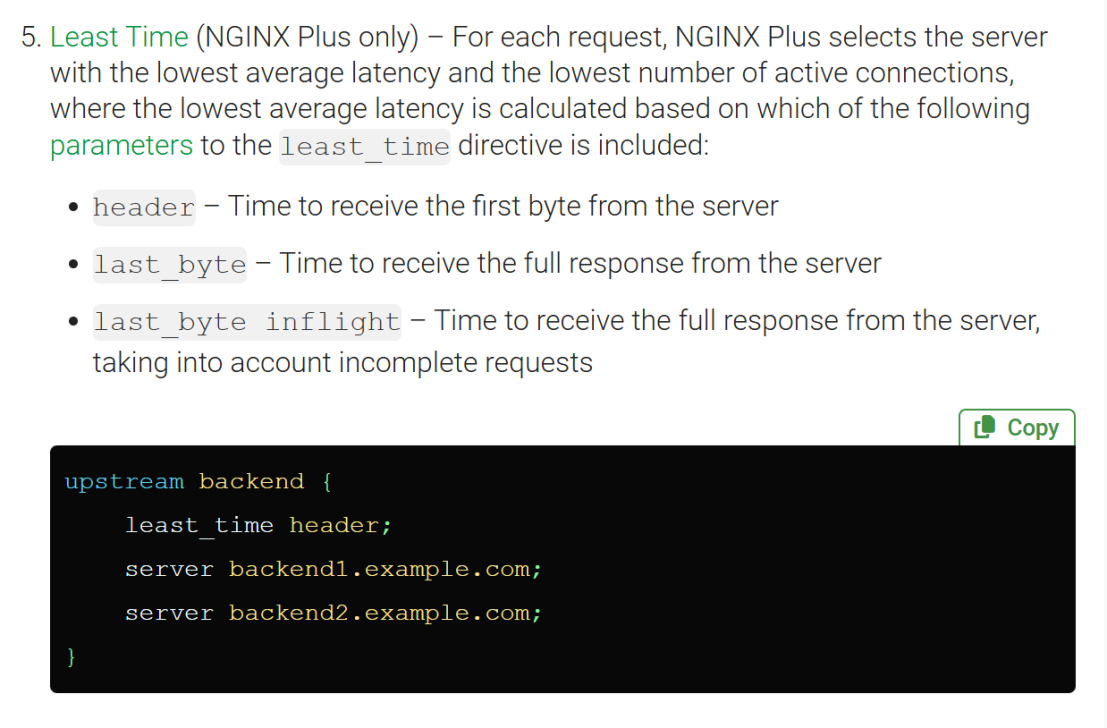Click the closing brace in code block
The width and height of the screenshot is (1107, 728).
tap(71, 657)
